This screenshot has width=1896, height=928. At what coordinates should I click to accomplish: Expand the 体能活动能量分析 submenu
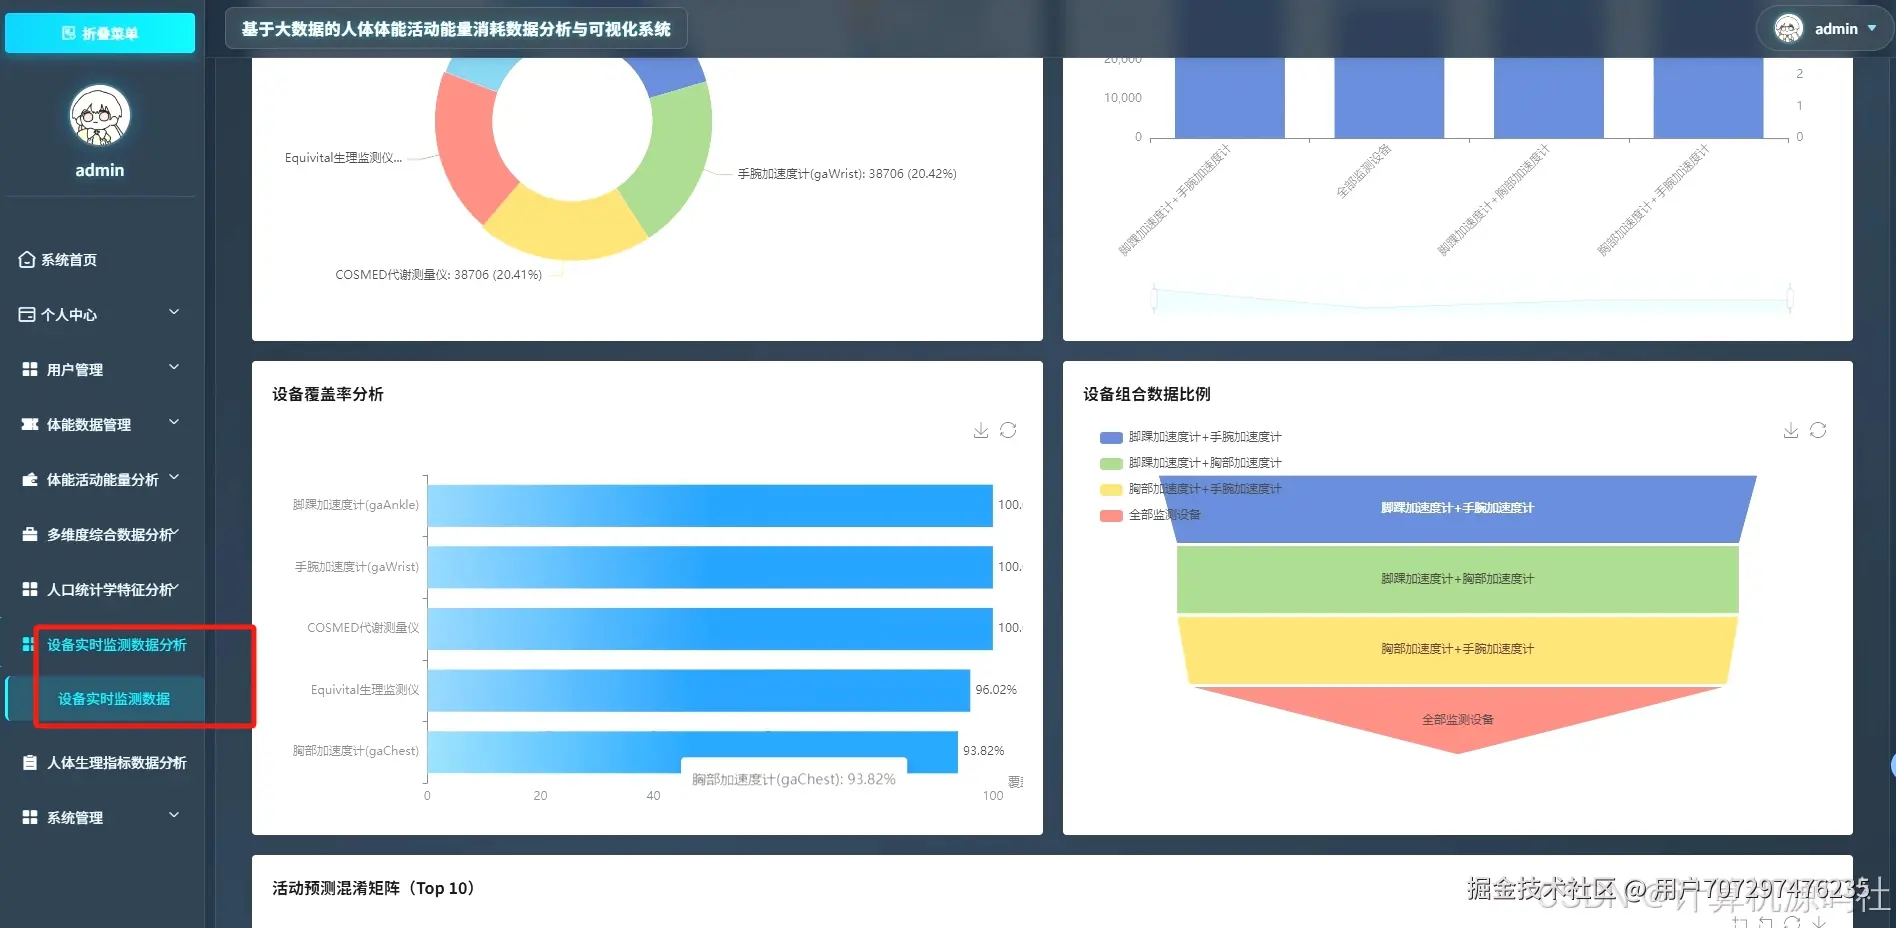[x=100, y=479]
